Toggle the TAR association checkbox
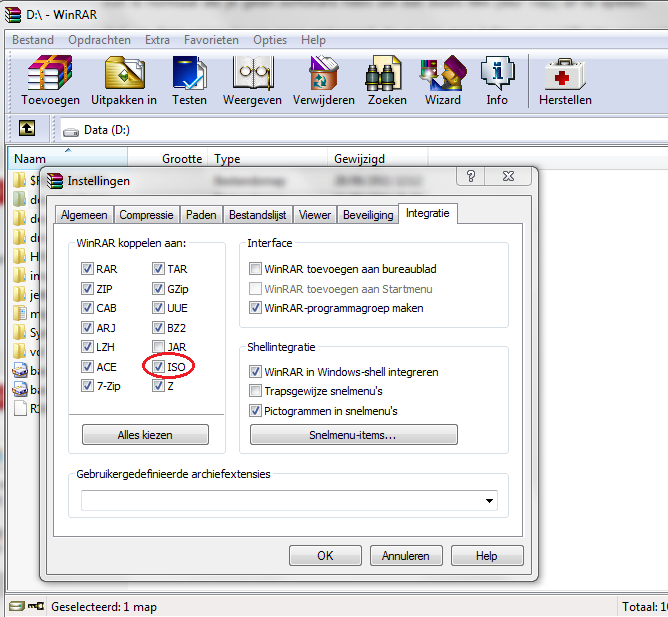 click(x=158, y=268)
